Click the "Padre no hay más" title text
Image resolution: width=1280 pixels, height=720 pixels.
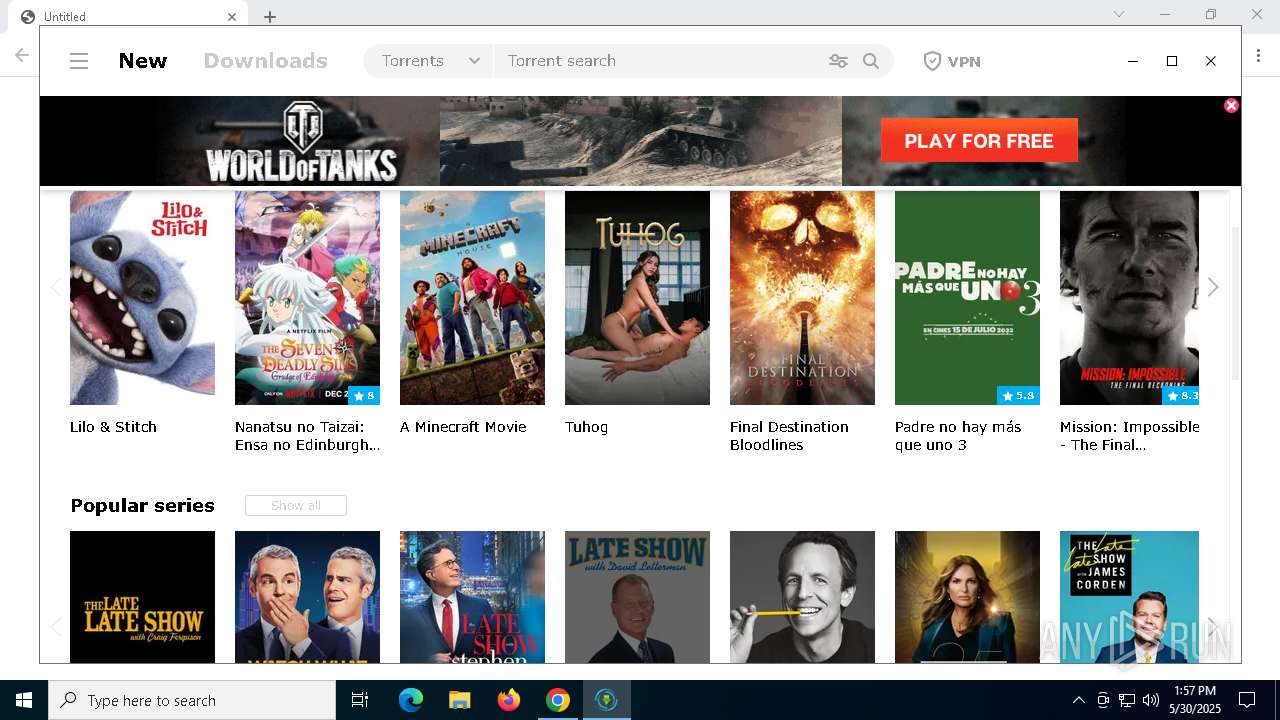(x=958, y=436)
